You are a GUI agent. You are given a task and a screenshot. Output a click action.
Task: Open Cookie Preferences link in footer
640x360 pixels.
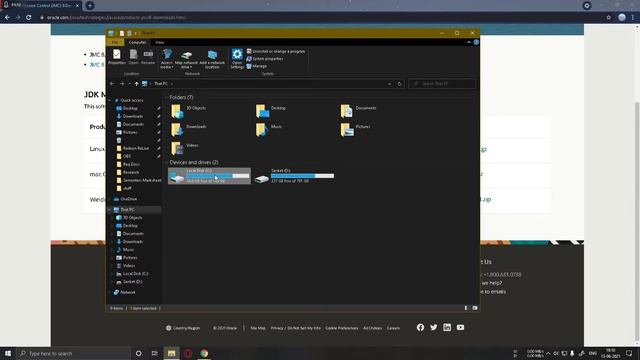point(342,328)
